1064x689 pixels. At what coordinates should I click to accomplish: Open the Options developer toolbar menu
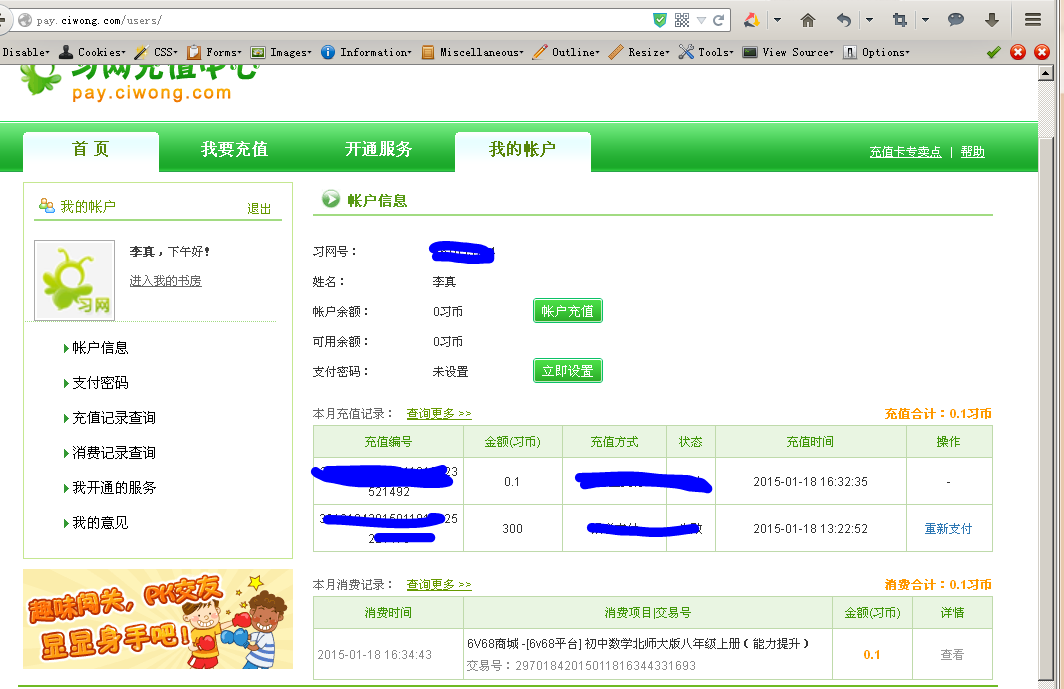coord(876,52)
